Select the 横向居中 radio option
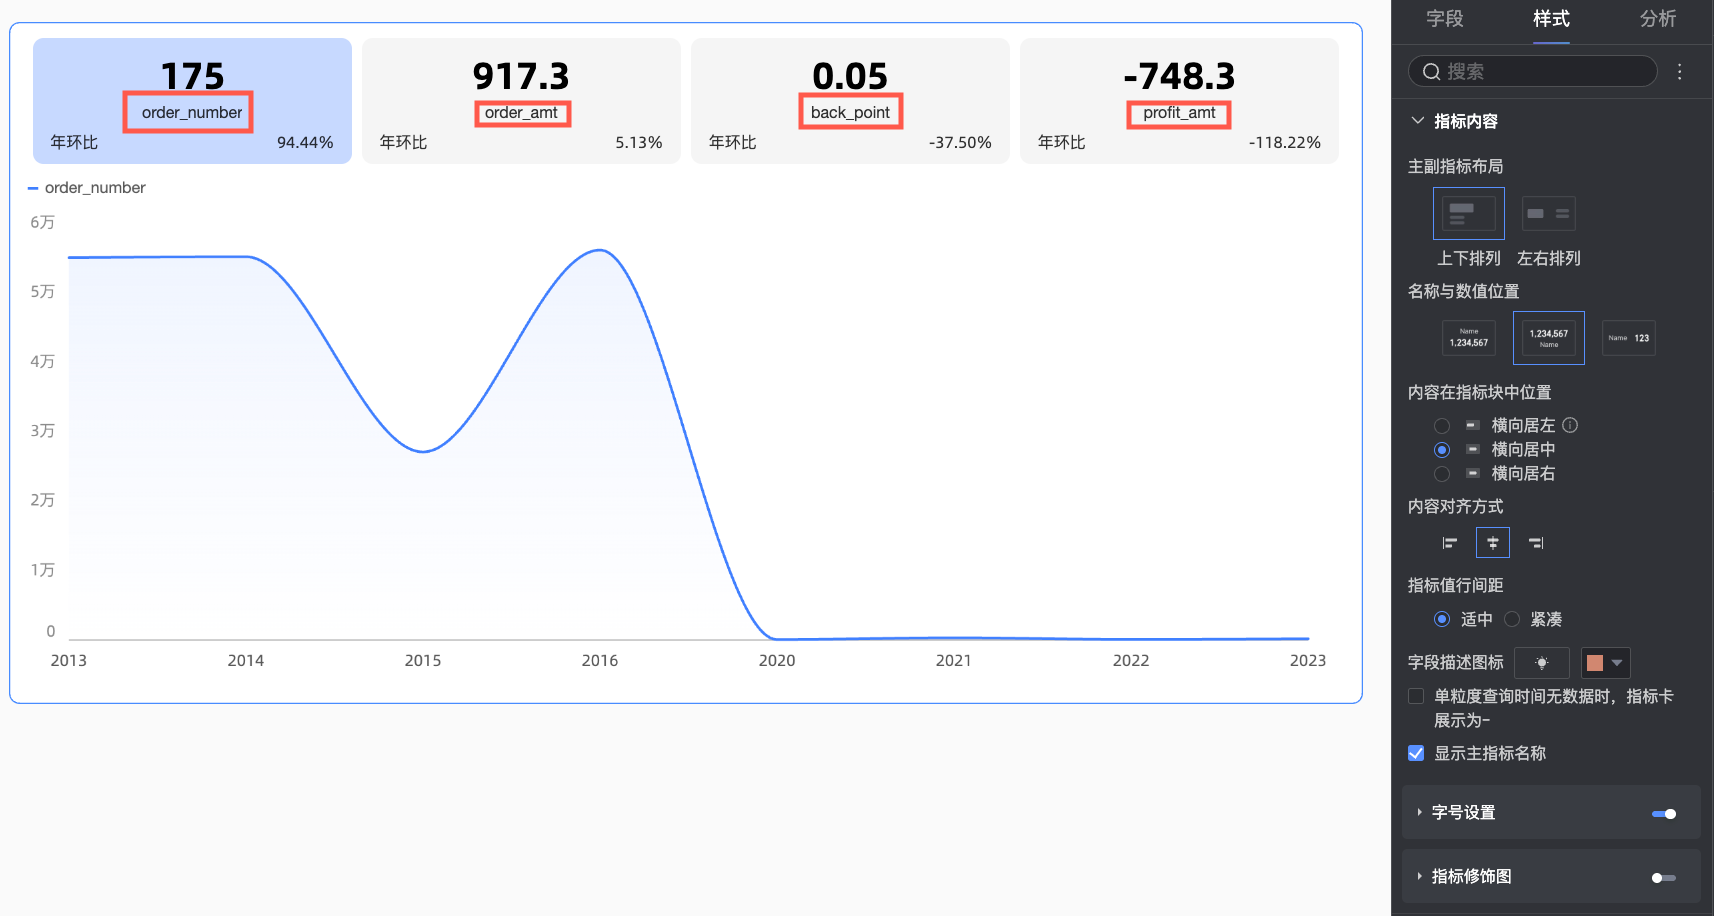Viewport: 1714px width, 916px height. click(1442, 450)
